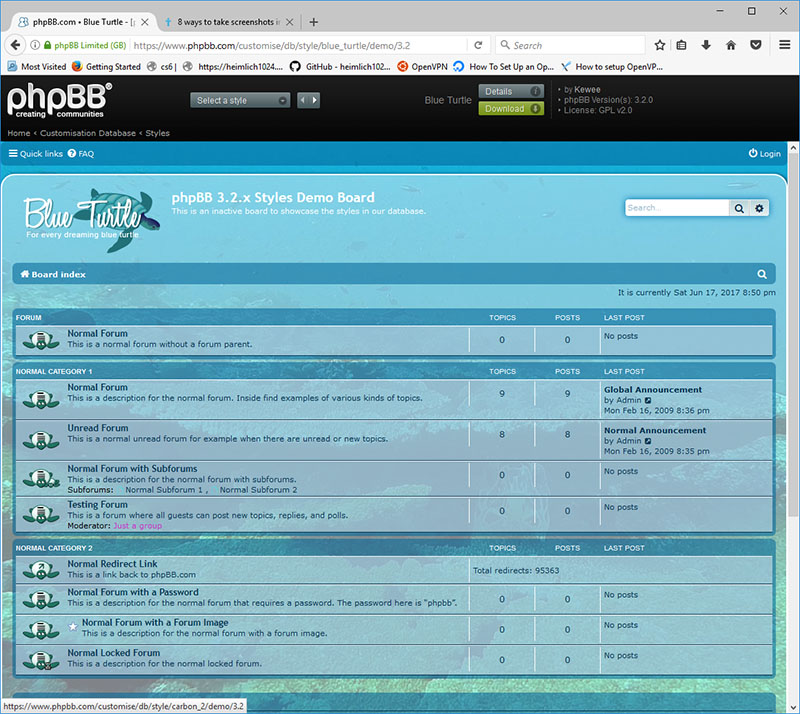
Task: Open the OpenVPN bookmark
Action: 422,66
